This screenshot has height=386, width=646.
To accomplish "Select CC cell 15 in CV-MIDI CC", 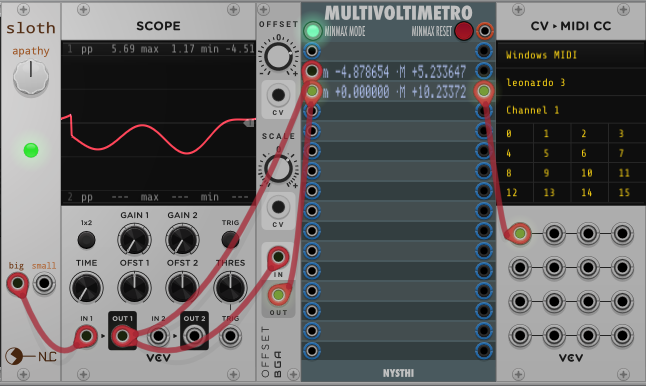I will pos(627,192).
